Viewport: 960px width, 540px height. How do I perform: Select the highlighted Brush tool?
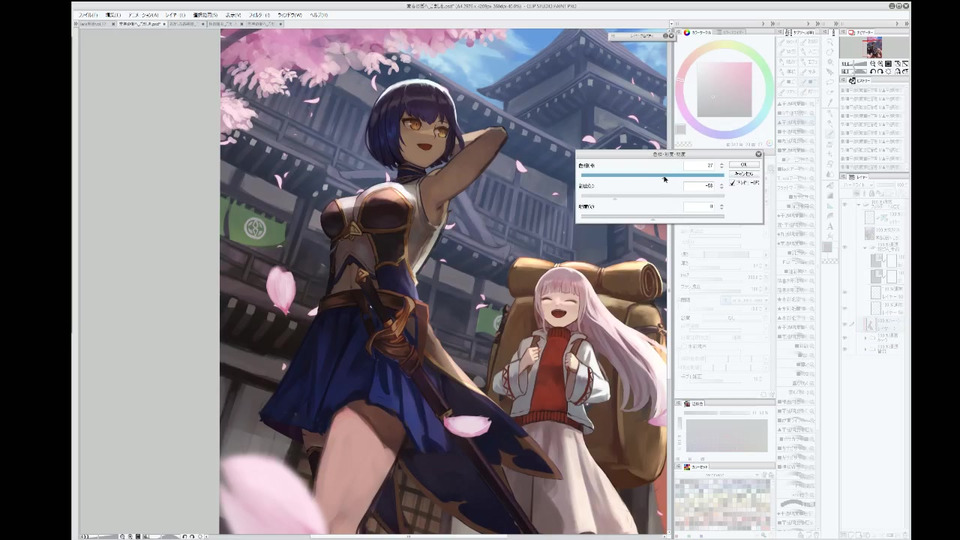pos(830,134)
